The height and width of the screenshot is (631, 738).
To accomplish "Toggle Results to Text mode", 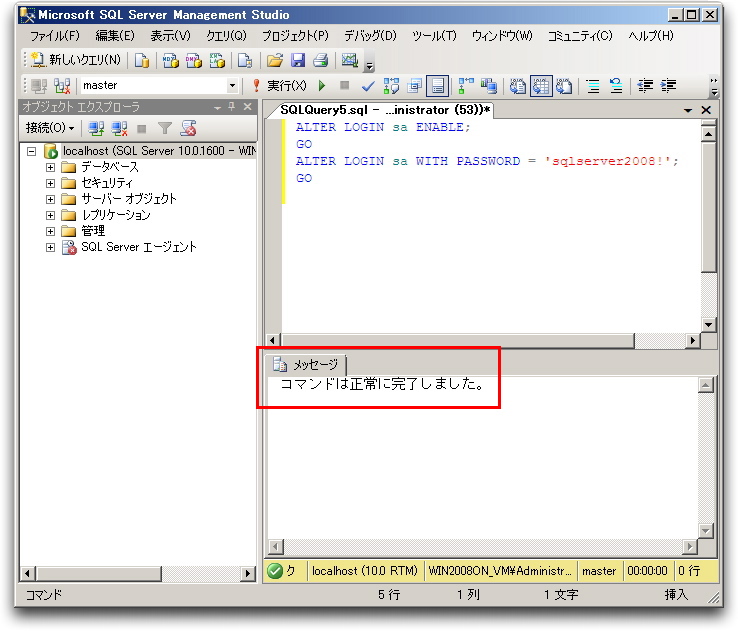I will coord(518,86).
